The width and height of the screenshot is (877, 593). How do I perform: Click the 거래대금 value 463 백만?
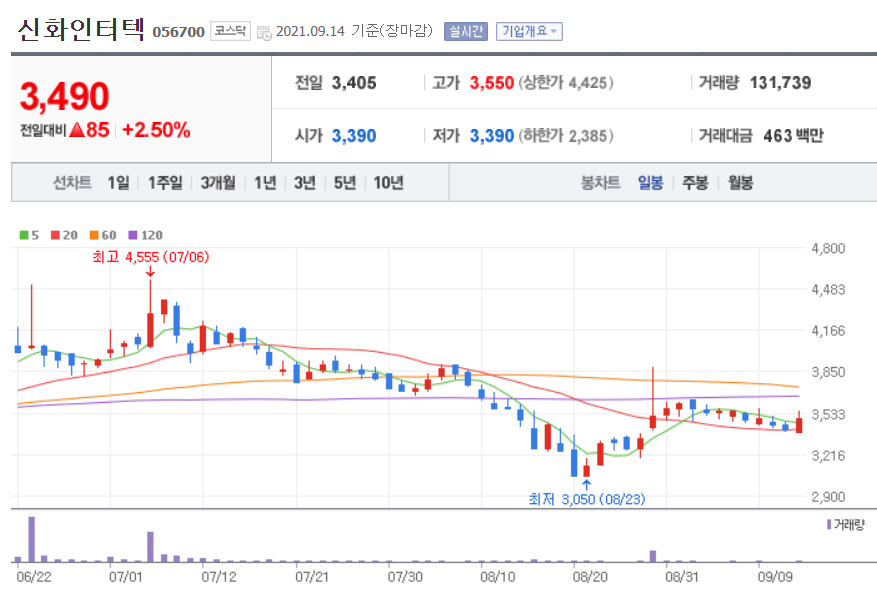(793, 135)
